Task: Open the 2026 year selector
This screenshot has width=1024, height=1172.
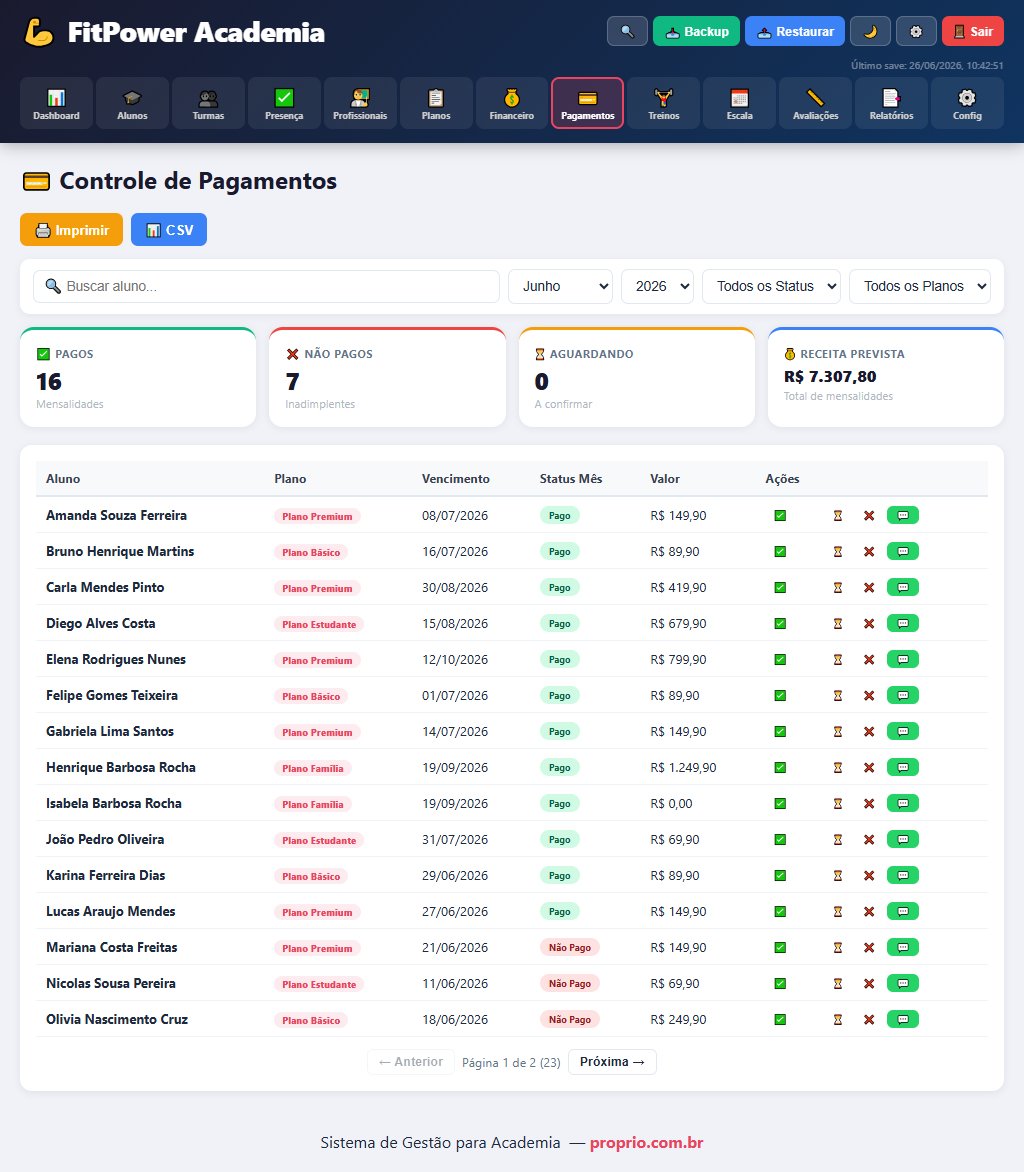Action: (x=657, y=286)
